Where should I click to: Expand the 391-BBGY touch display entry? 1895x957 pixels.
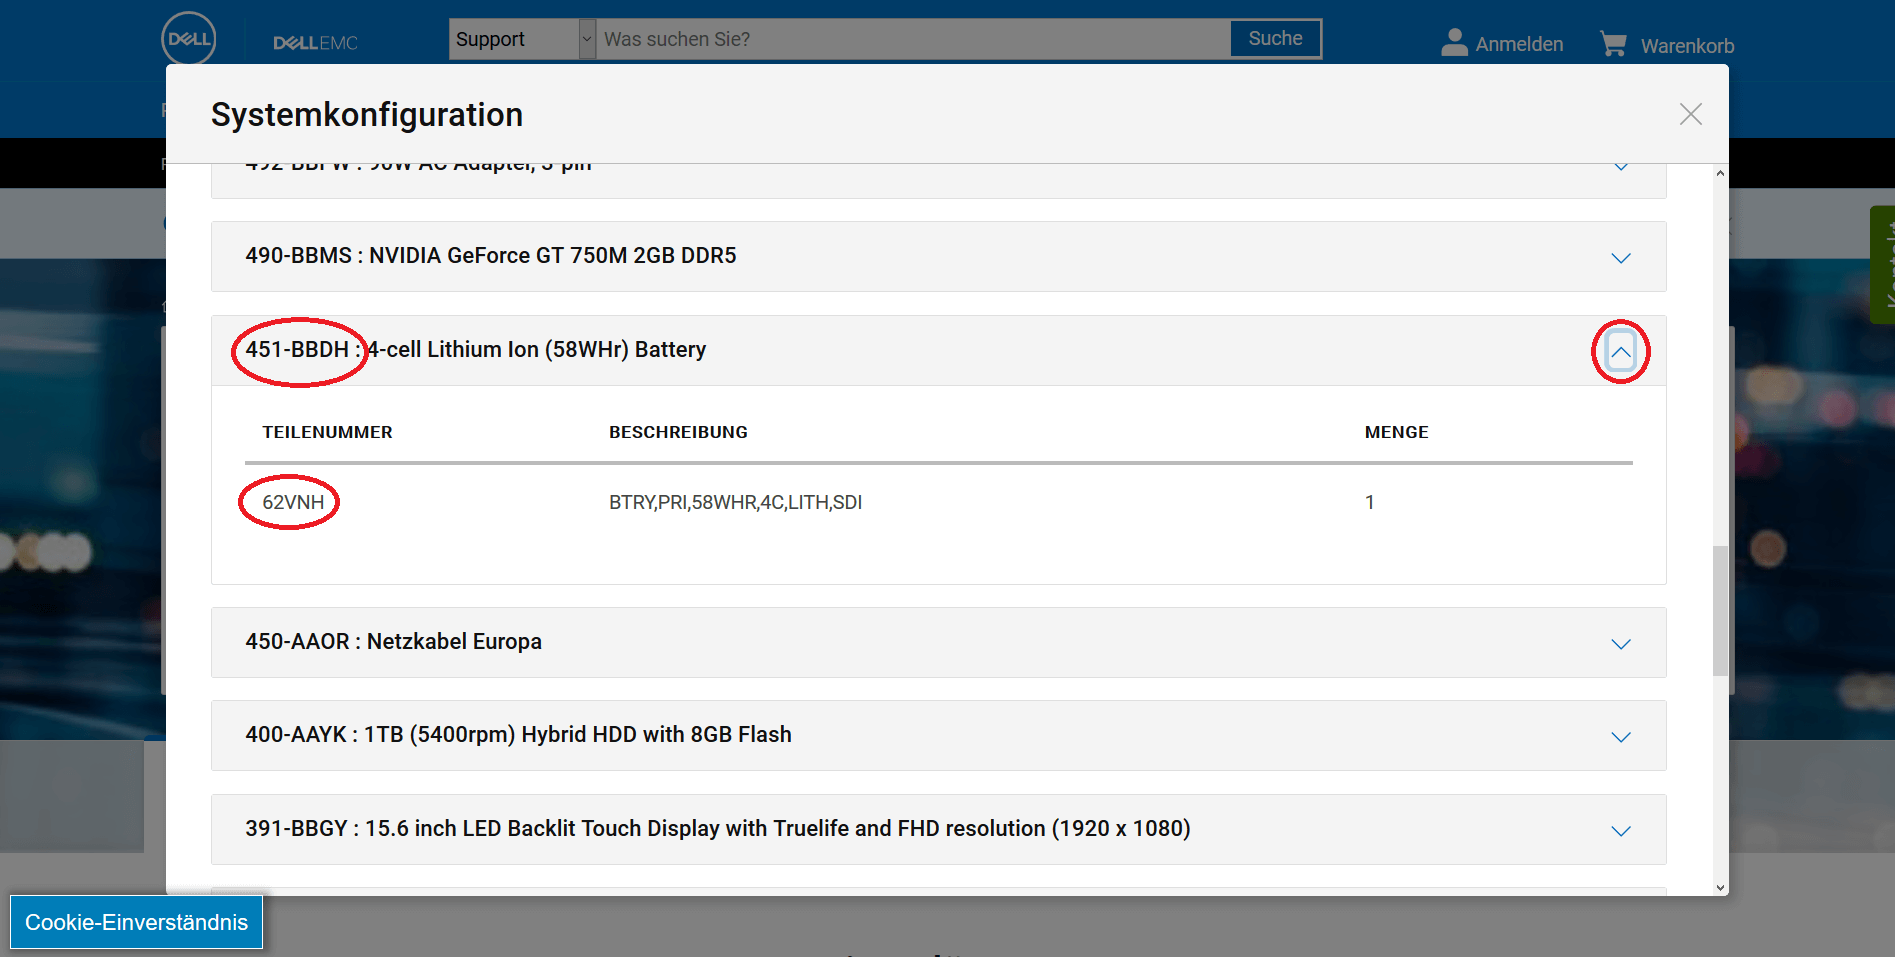(x=1620, y=829)
